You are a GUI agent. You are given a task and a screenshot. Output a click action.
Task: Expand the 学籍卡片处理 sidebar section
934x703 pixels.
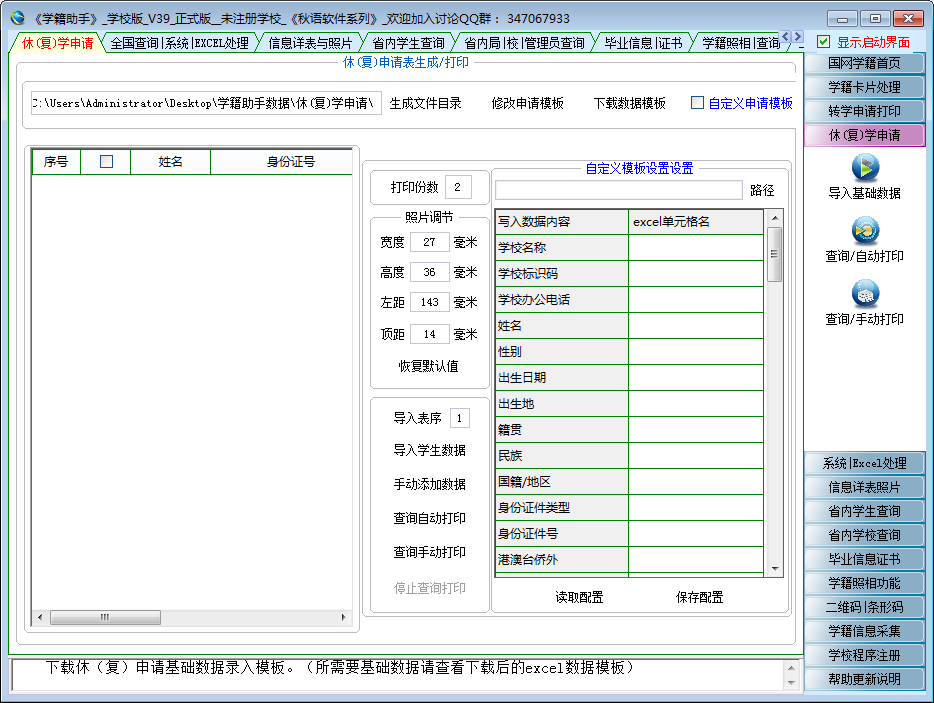[864, 87]
